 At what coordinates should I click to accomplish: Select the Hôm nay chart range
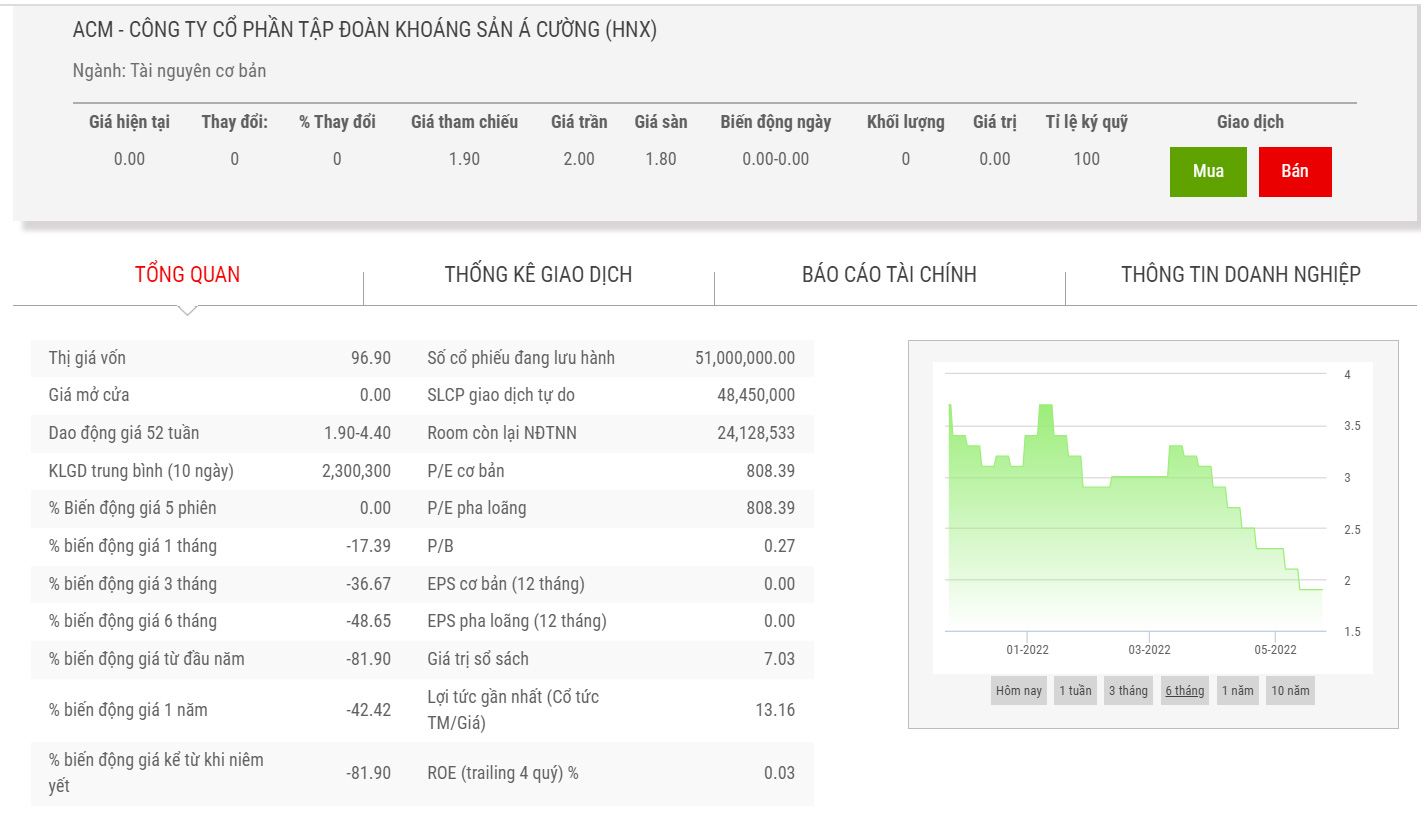(1018, 691)
